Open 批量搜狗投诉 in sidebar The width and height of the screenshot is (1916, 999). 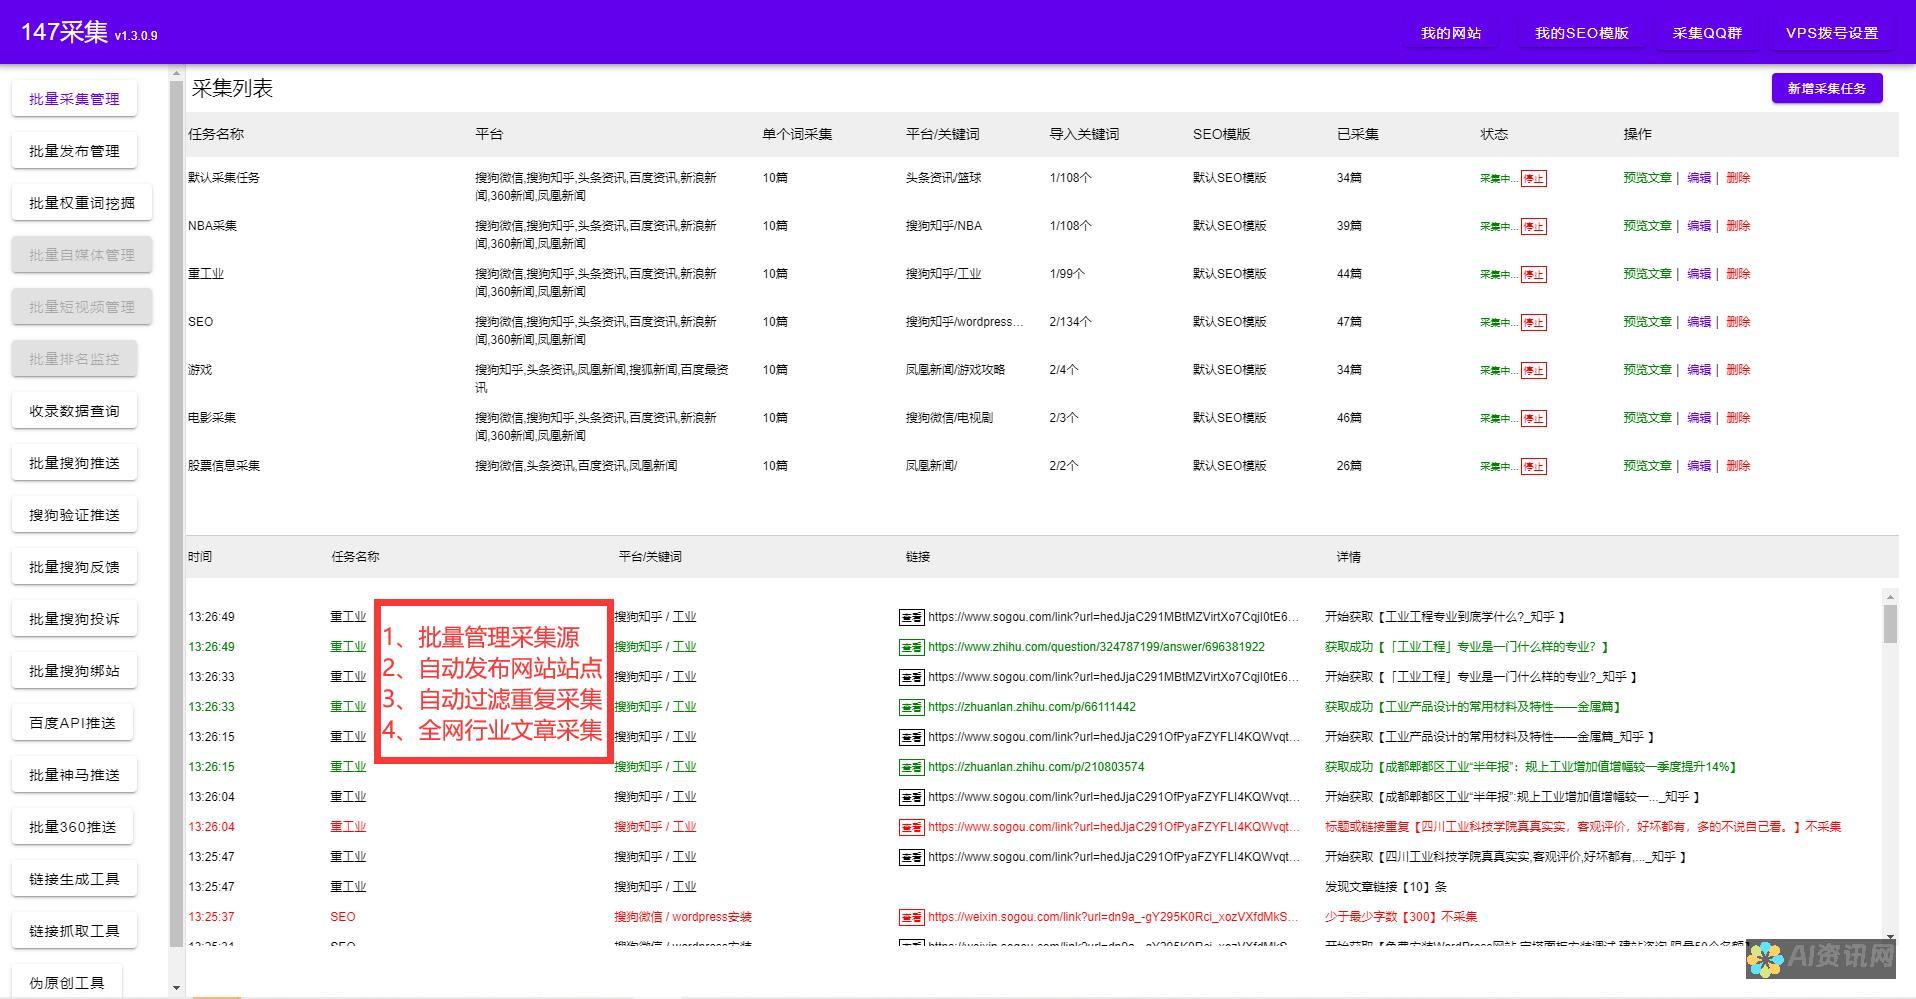tap(74, 619)
